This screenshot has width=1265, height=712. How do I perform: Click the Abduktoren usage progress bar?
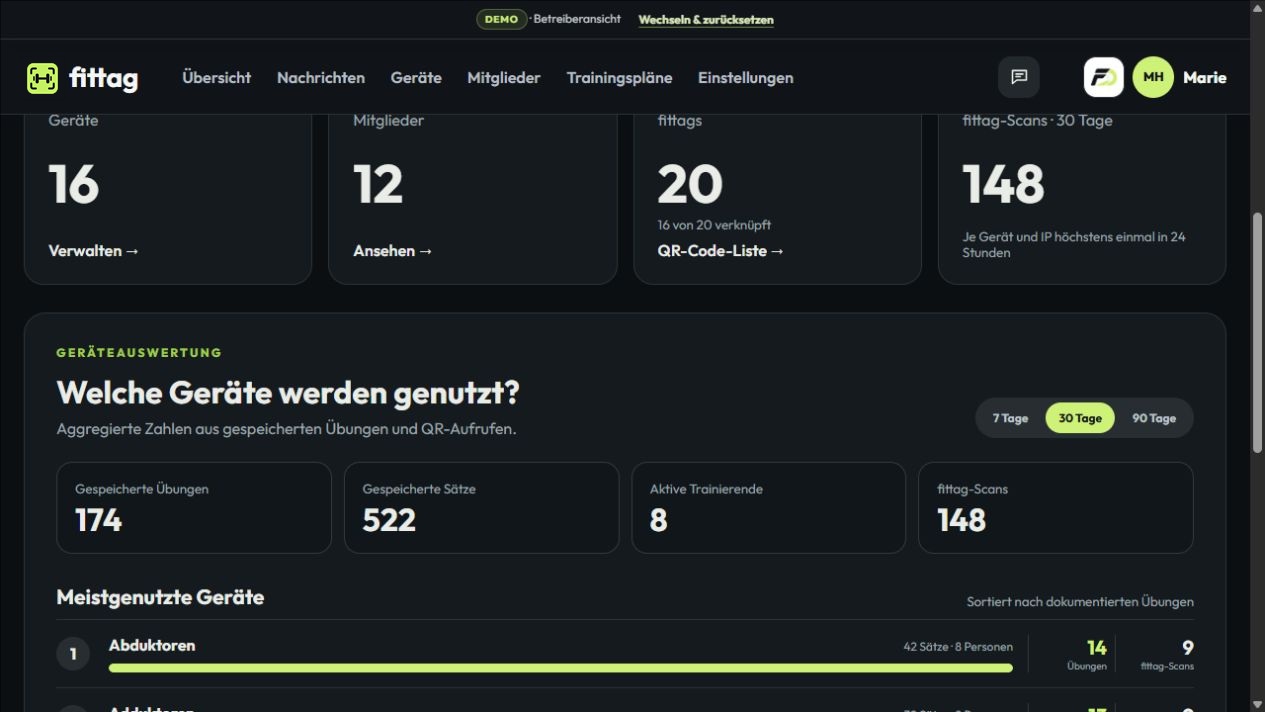click(x=560, y=668)
